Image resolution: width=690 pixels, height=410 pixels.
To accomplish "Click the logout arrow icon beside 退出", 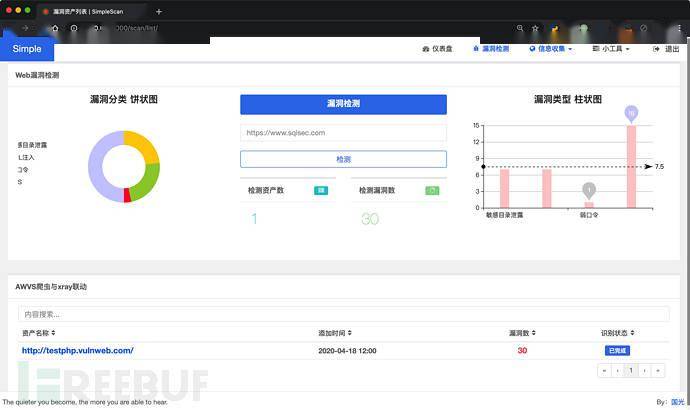I will coord(656,49).
